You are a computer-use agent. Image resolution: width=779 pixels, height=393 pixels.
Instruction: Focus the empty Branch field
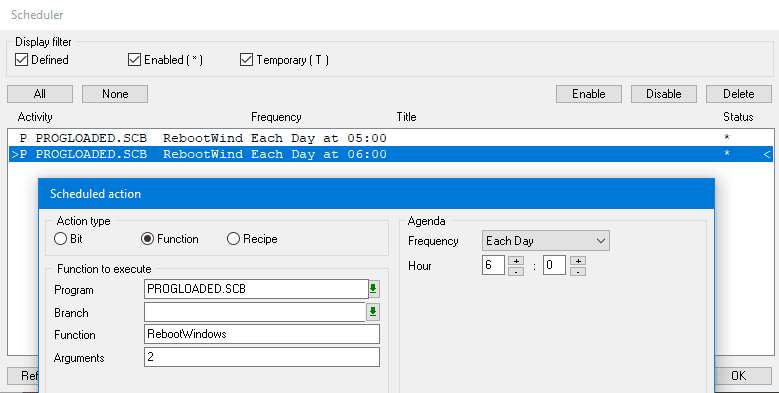click(255, 312)
